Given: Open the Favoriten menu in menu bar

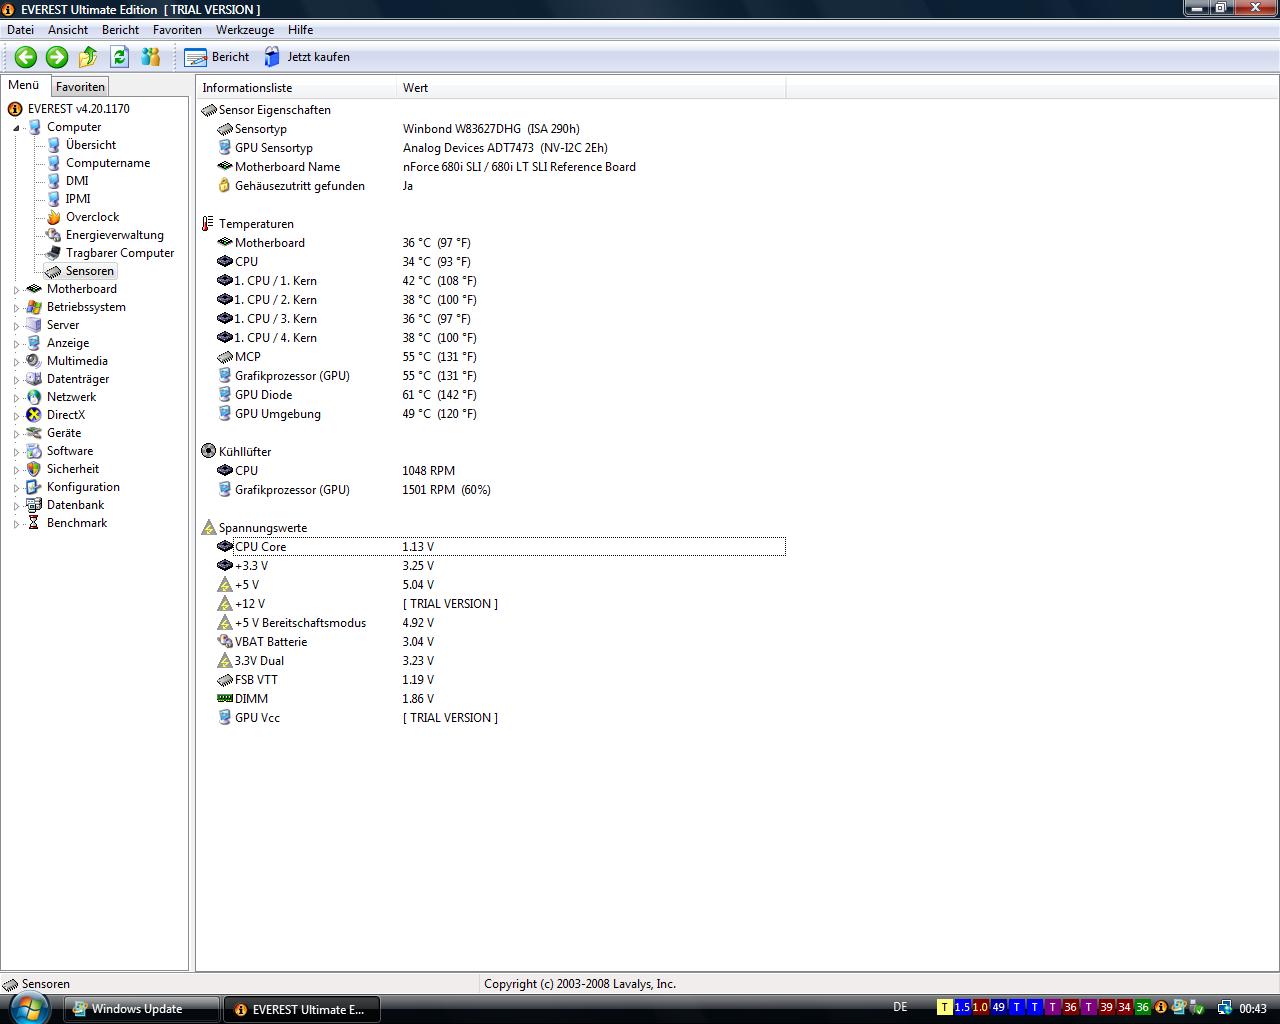Looking at the screenshot, I should tap(177, 30).
